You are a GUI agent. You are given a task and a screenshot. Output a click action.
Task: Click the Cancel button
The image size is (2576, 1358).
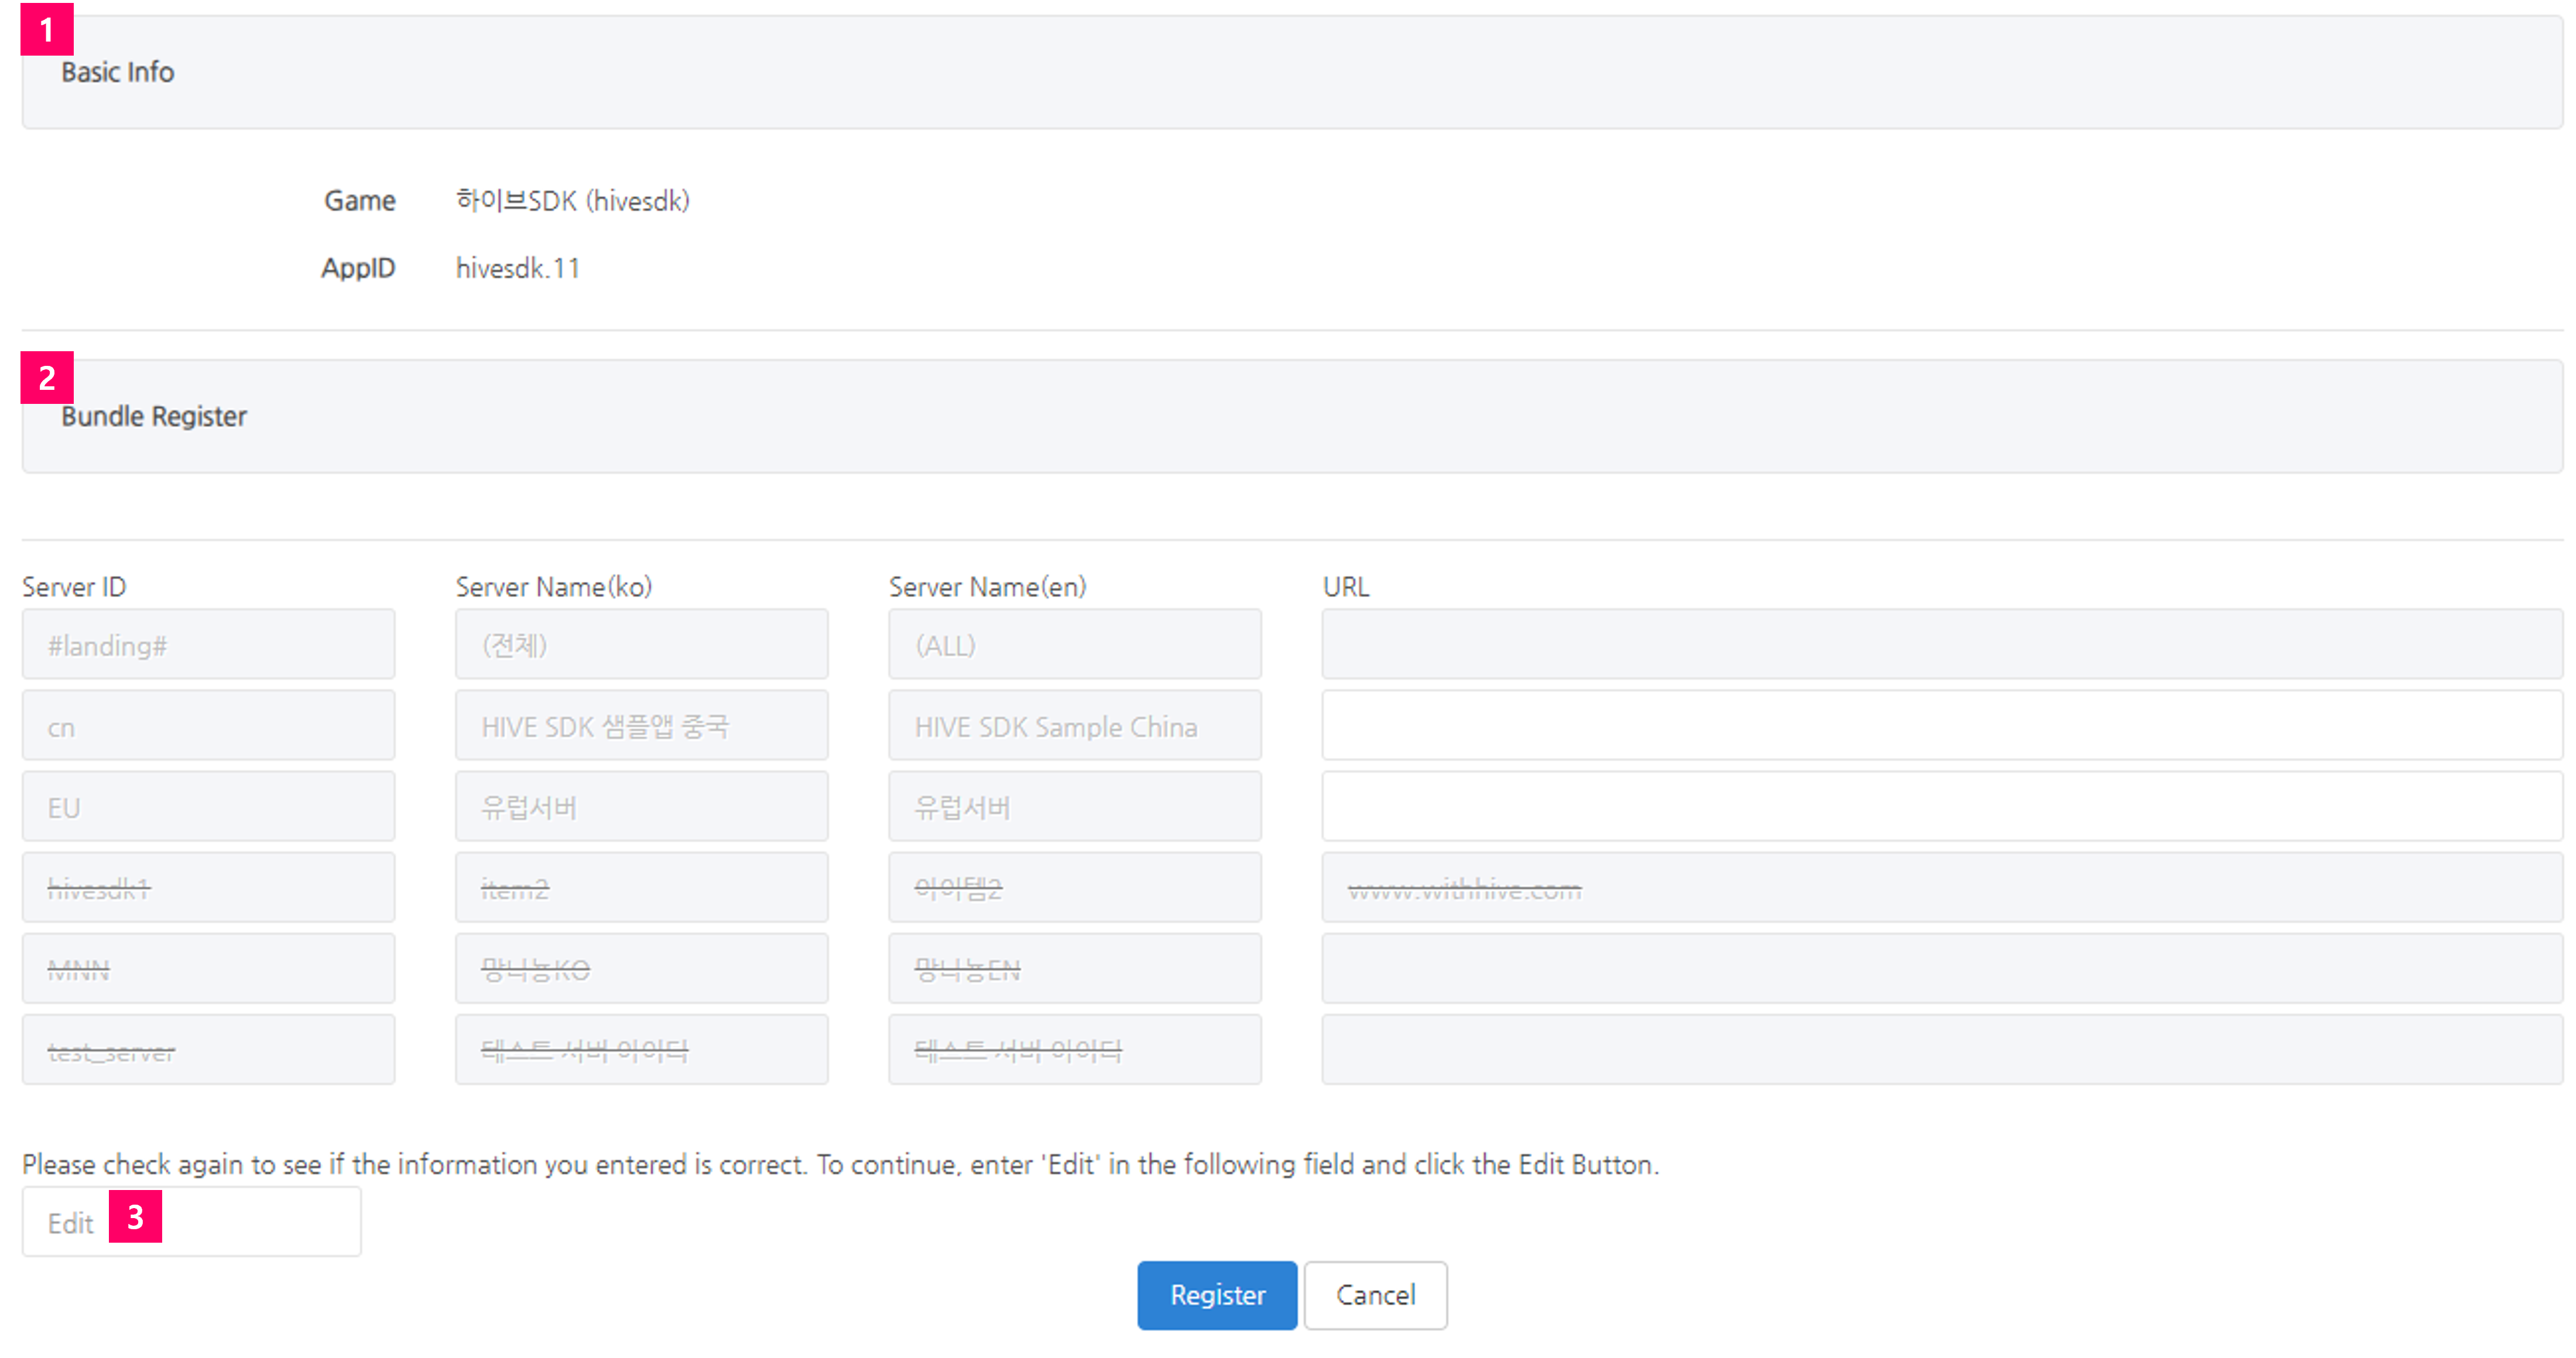1375,1295
